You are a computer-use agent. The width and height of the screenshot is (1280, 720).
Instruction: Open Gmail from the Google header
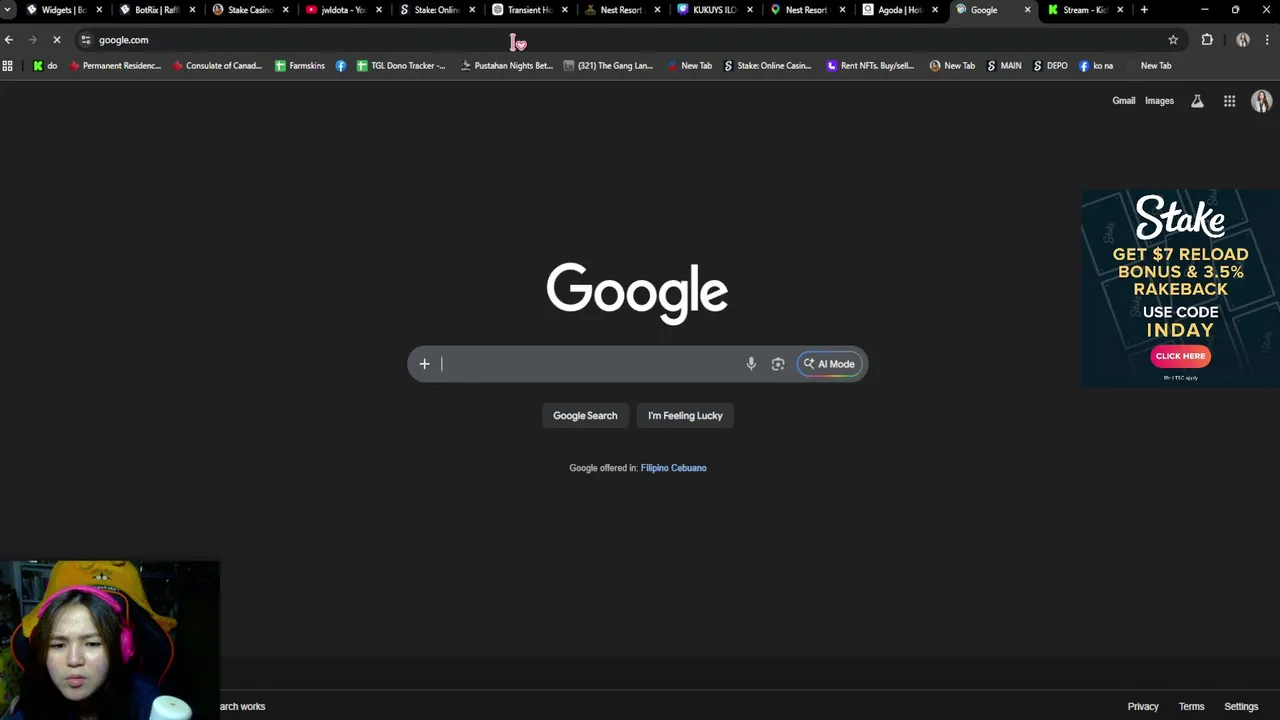pos(1124,101)
